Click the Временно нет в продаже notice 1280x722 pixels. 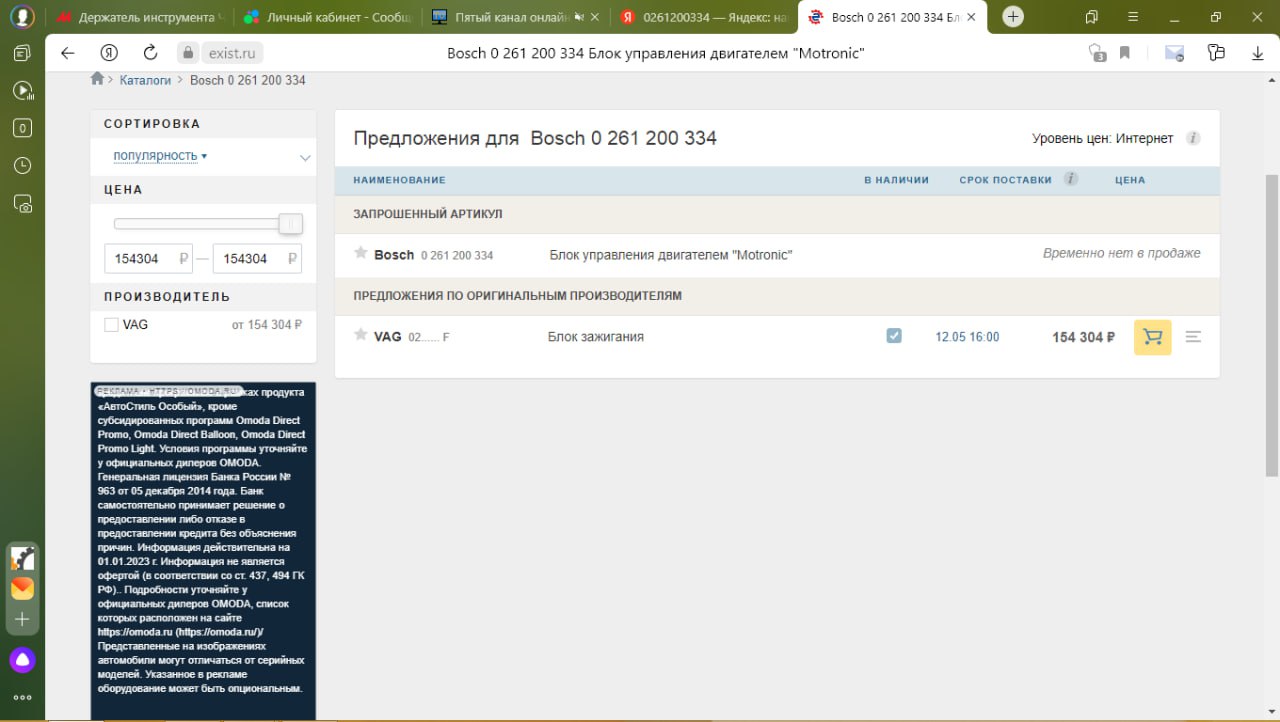pyautogui.click(x=1121, y=254)
